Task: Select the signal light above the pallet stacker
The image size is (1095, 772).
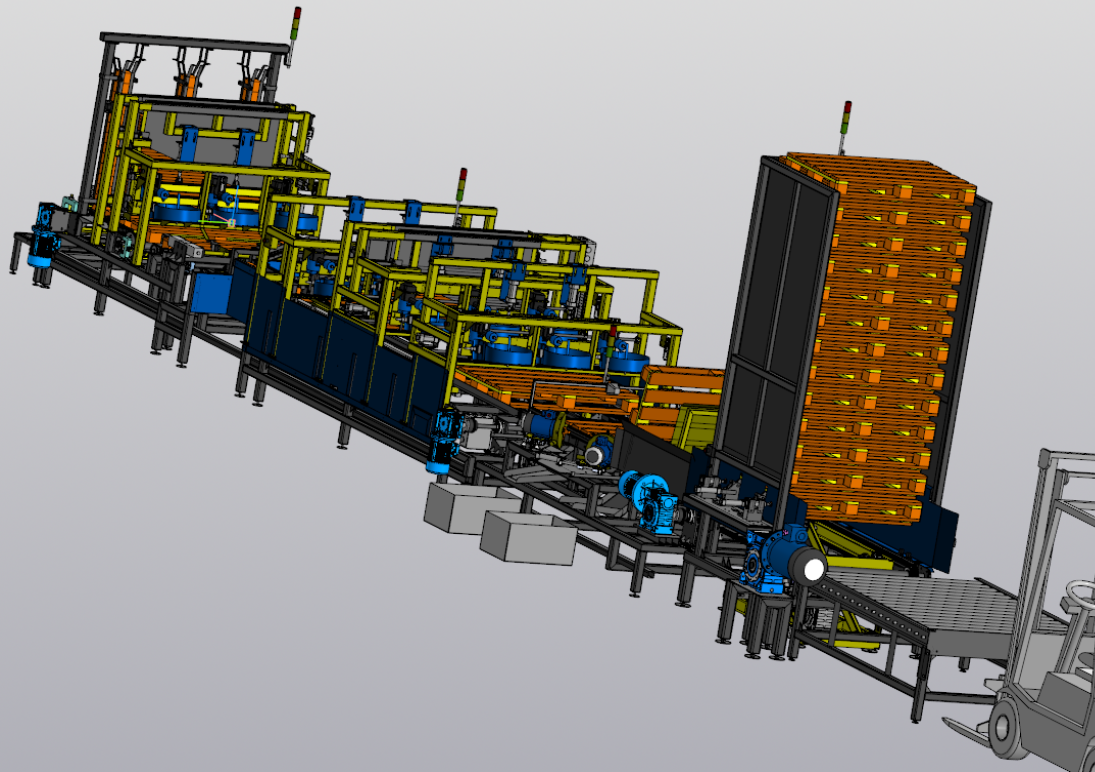Action: point(847,115)
